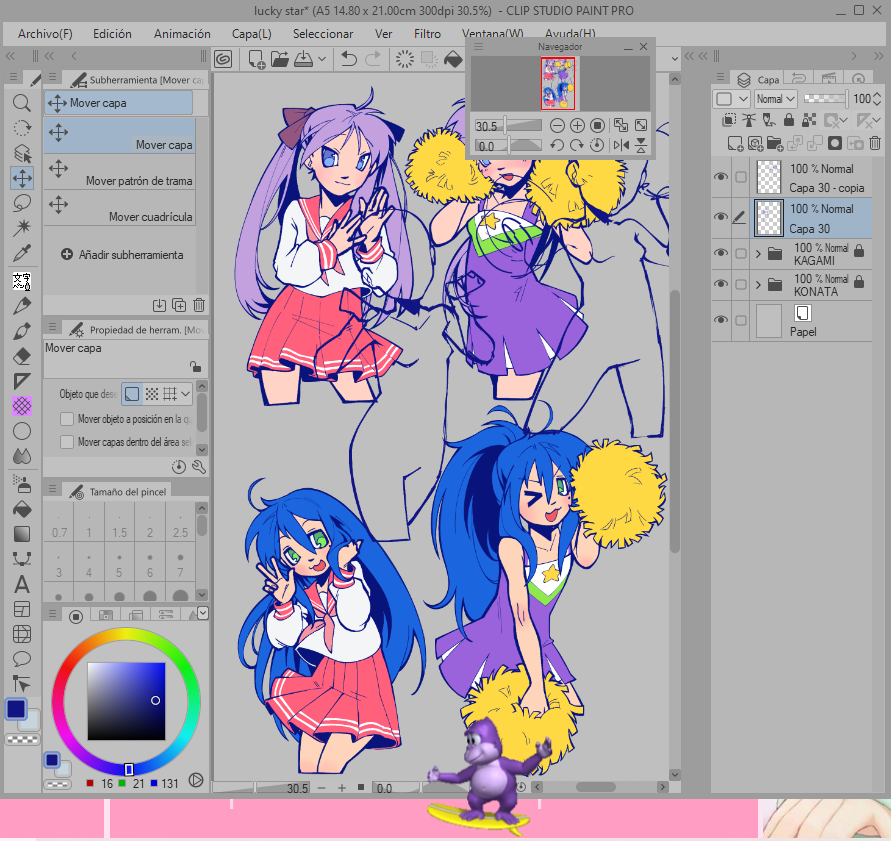891x841 pixels.
Task: Click the main dark blue drawing color swatch
Action: click(16, 709)
